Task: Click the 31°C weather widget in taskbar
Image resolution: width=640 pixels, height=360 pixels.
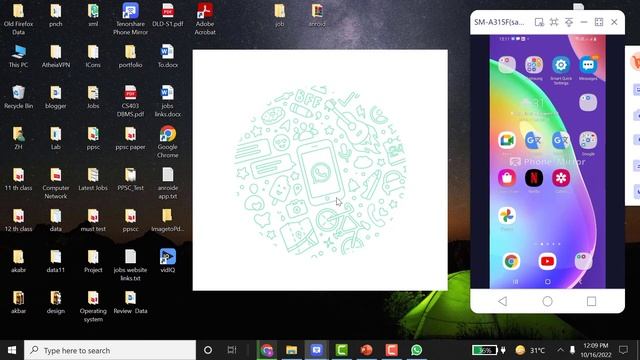Action: [530, 350]
